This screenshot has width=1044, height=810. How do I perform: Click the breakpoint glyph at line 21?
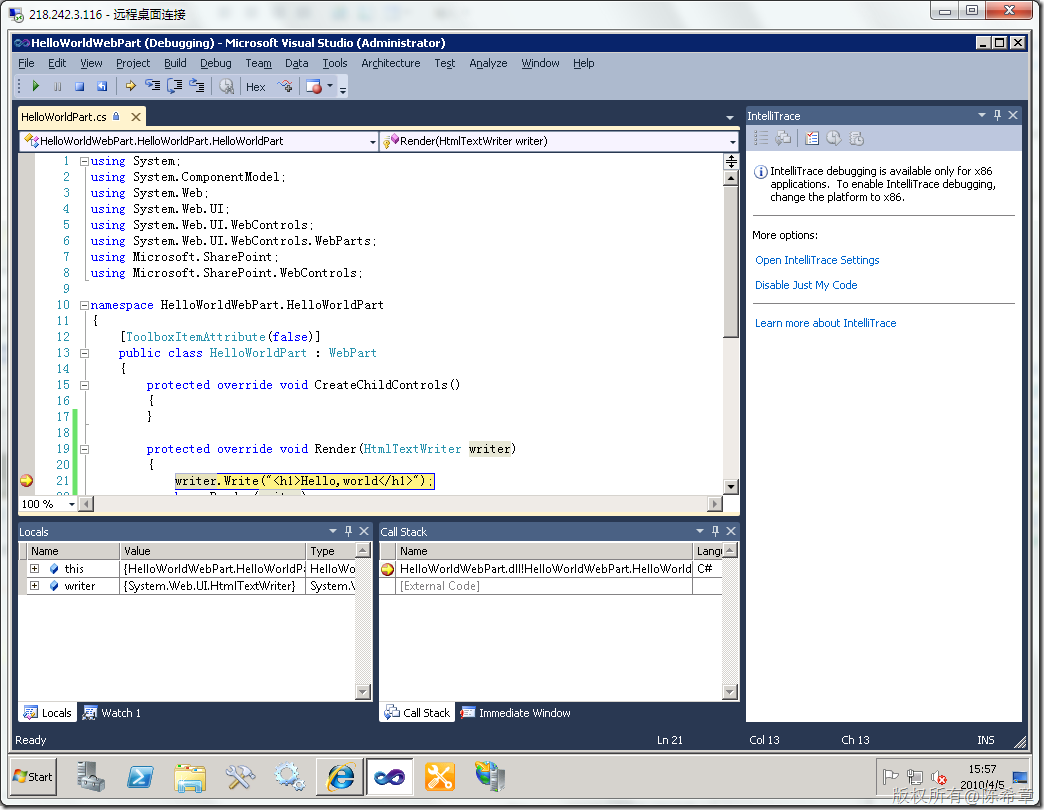point(27,481)
